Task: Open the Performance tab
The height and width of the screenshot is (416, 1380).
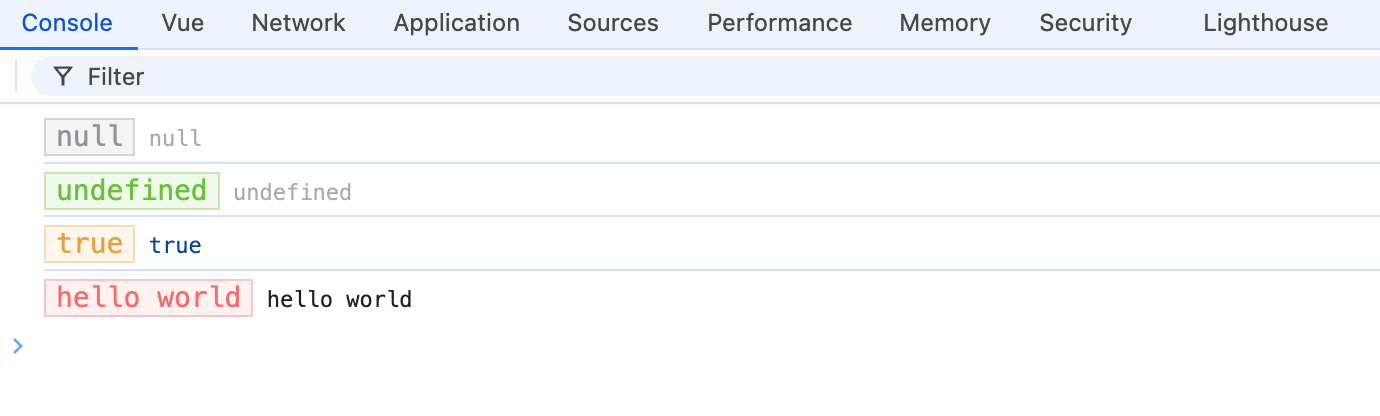Action: coord(780,23)
